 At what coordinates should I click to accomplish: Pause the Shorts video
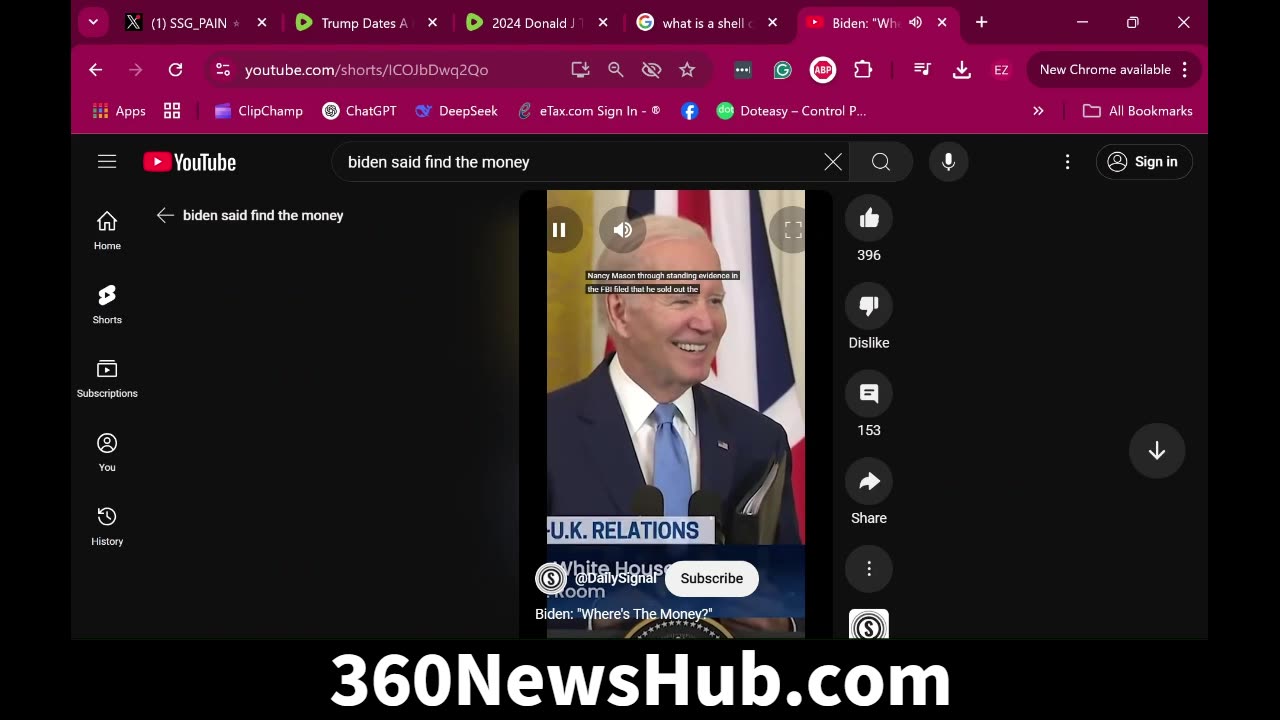559,230
